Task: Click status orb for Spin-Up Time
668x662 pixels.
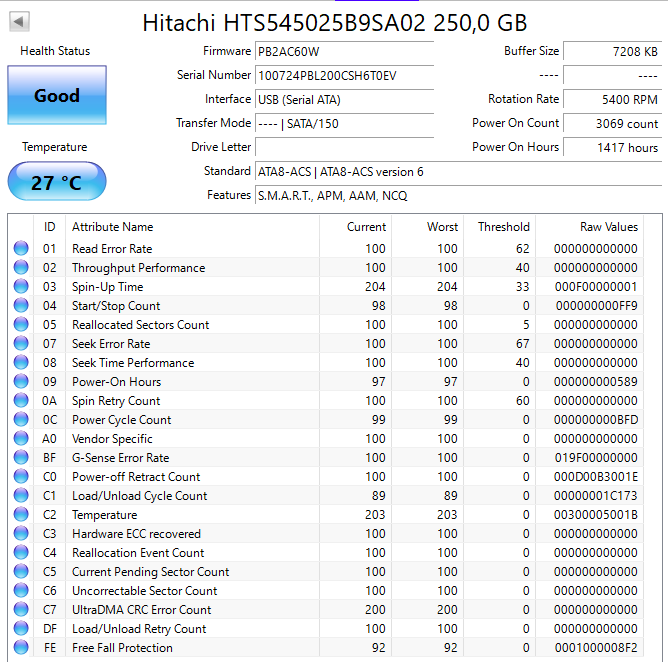Action: [x=21, y=287]
